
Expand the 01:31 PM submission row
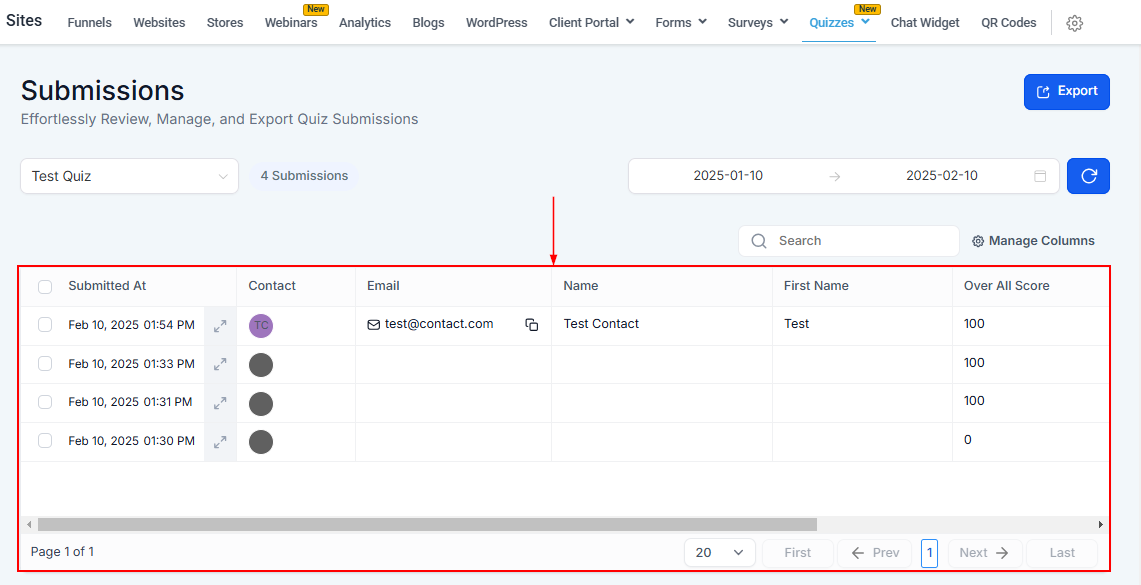tap(220, 403)
